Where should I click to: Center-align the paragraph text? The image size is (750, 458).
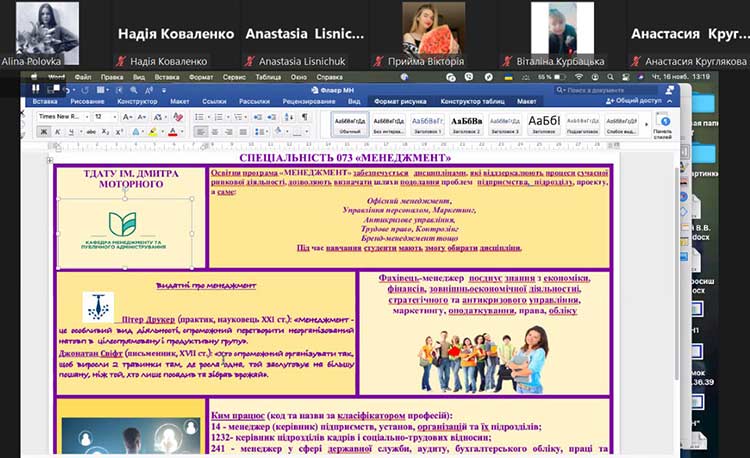click(x=215, y=132)
